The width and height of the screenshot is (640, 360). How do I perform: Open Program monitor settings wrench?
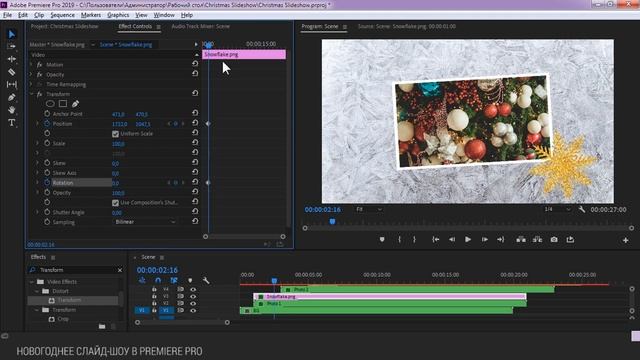582,209
